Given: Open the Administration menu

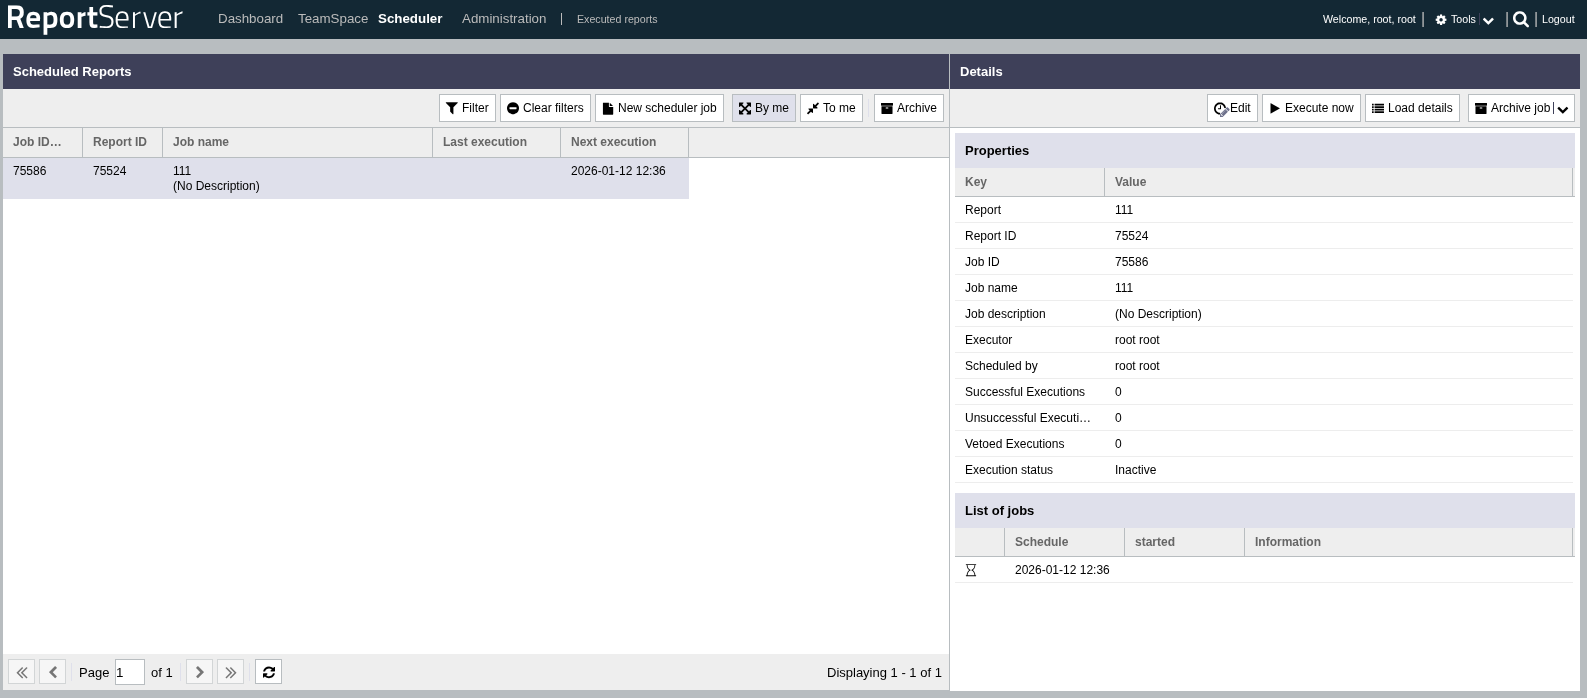Looking at the screenshot, I should 504,19.
